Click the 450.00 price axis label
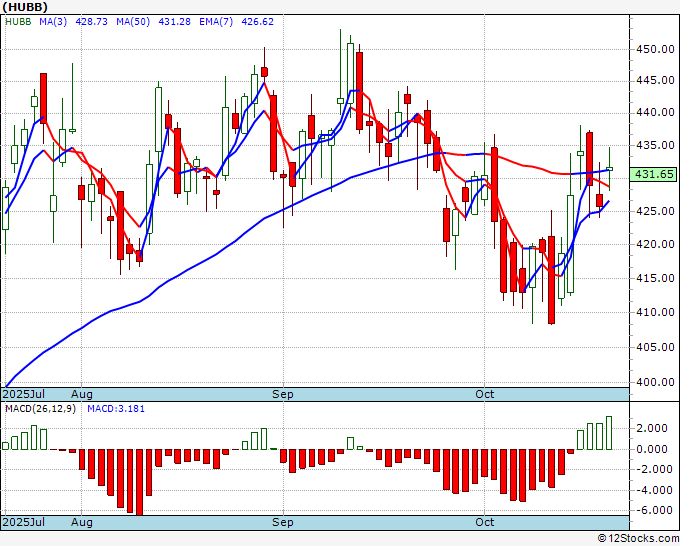 [655, 49]
